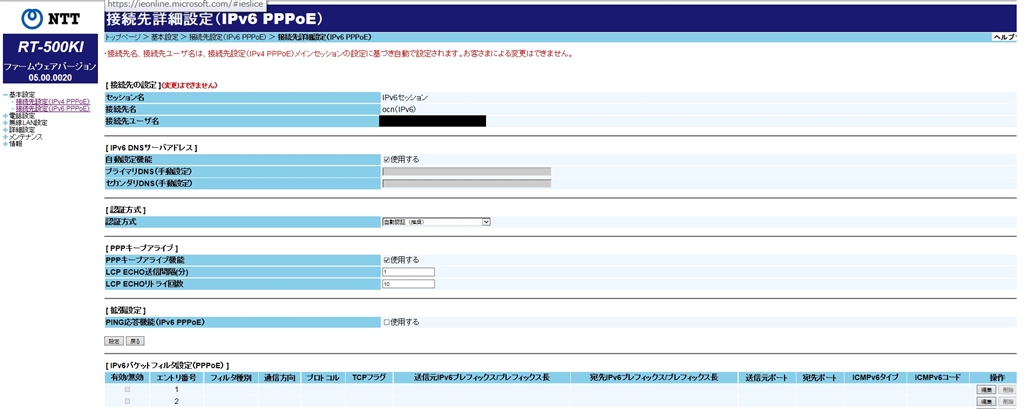Click the 基本設定 tree label
This screenshot has height=409, width=1024.
[22, 95]
